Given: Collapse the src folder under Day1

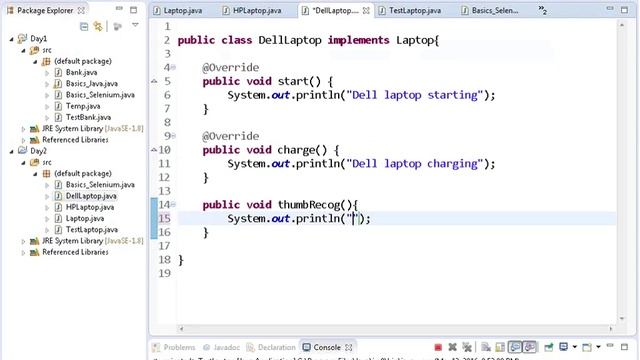Looking at the screenshot, I should pyautogui.click(x=23, y=51).
